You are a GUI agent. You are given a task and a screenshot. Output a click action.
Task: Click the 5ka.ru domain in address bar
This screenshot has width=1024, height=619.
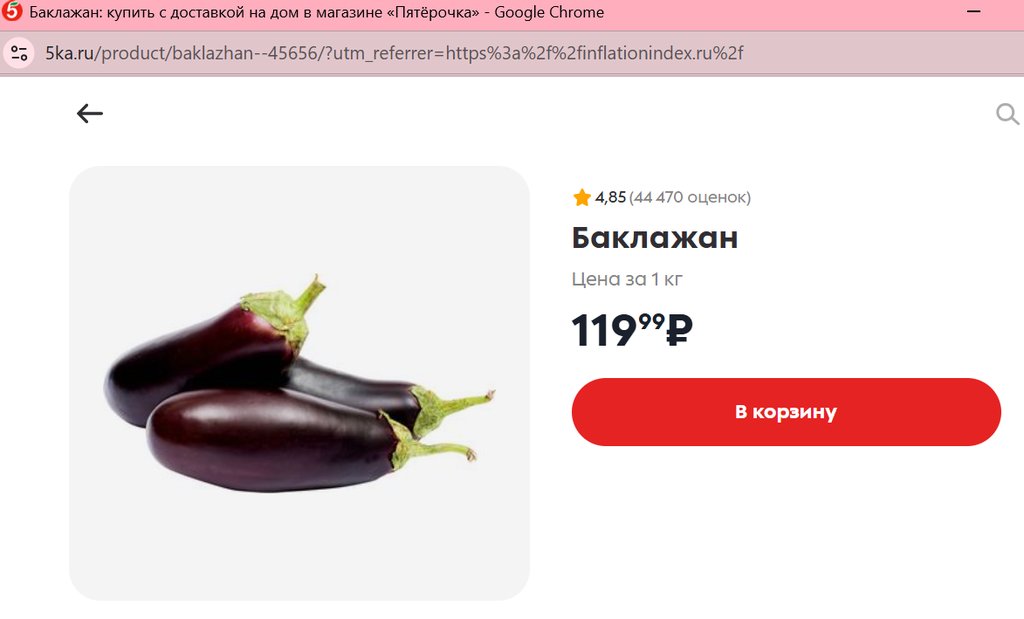tap(69, 53)
